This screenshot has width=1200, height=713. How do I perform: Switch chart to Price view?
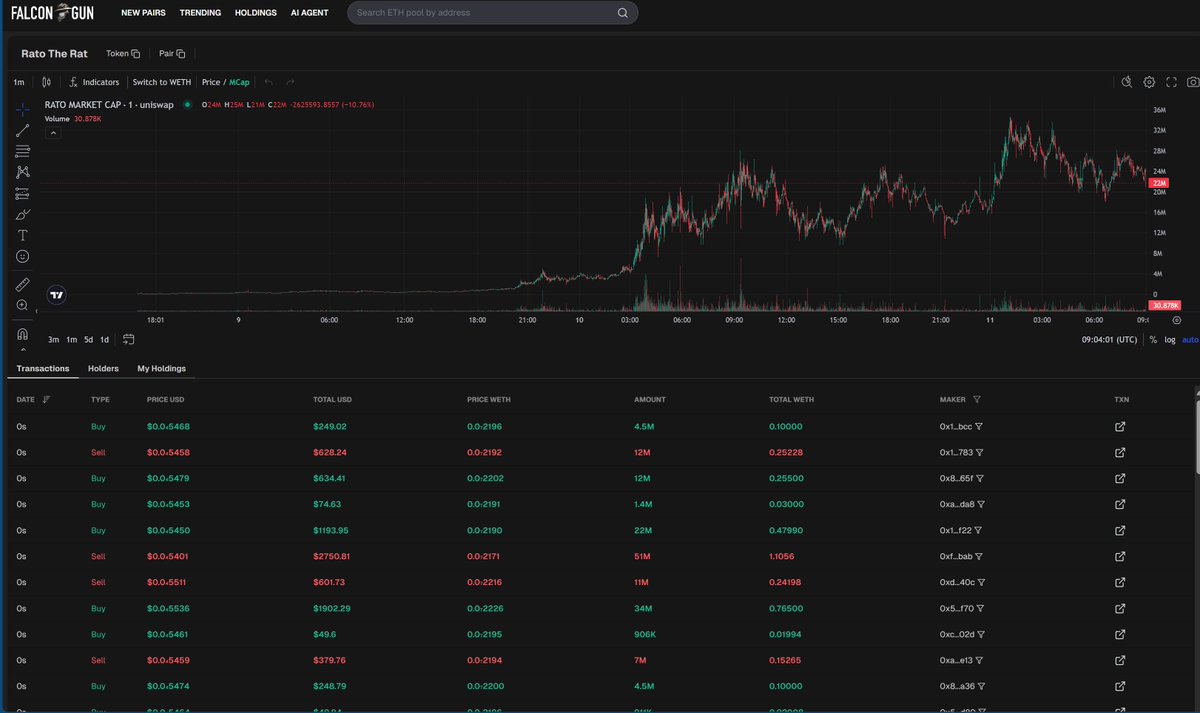210,82
